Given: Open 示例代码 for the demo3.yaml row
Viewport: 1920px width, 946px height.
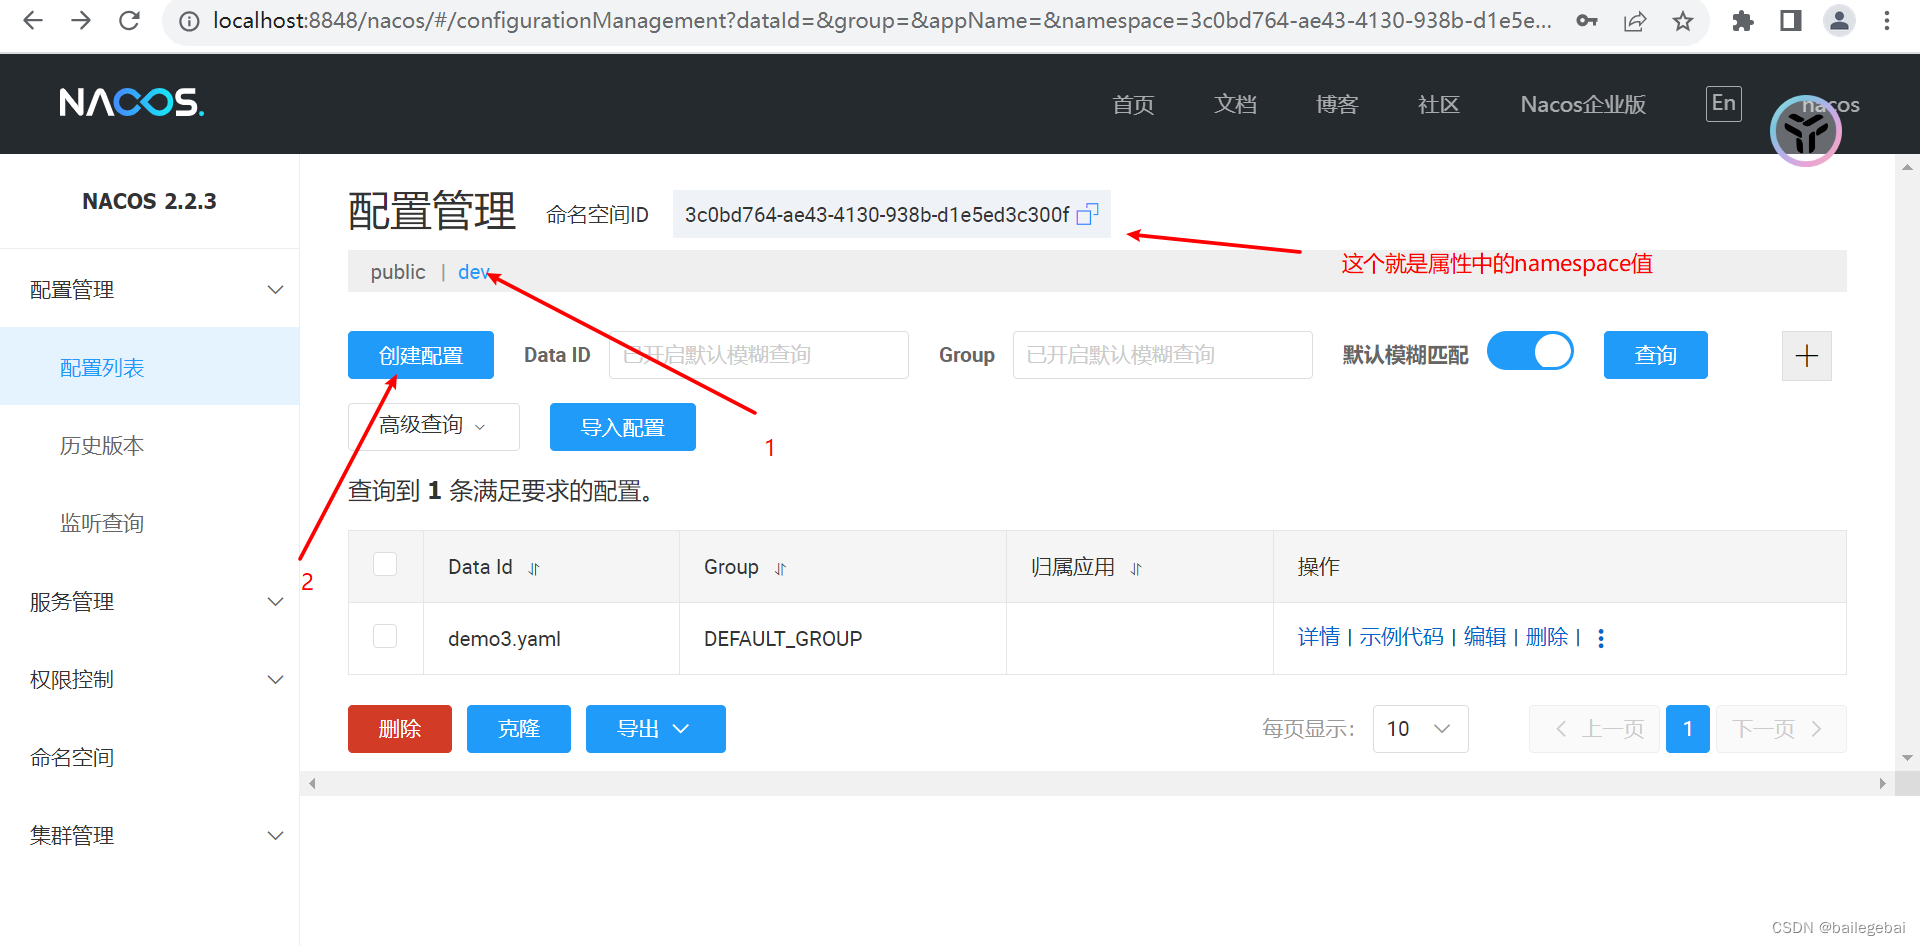Looking at the screenshot, I should [1401, 637].
